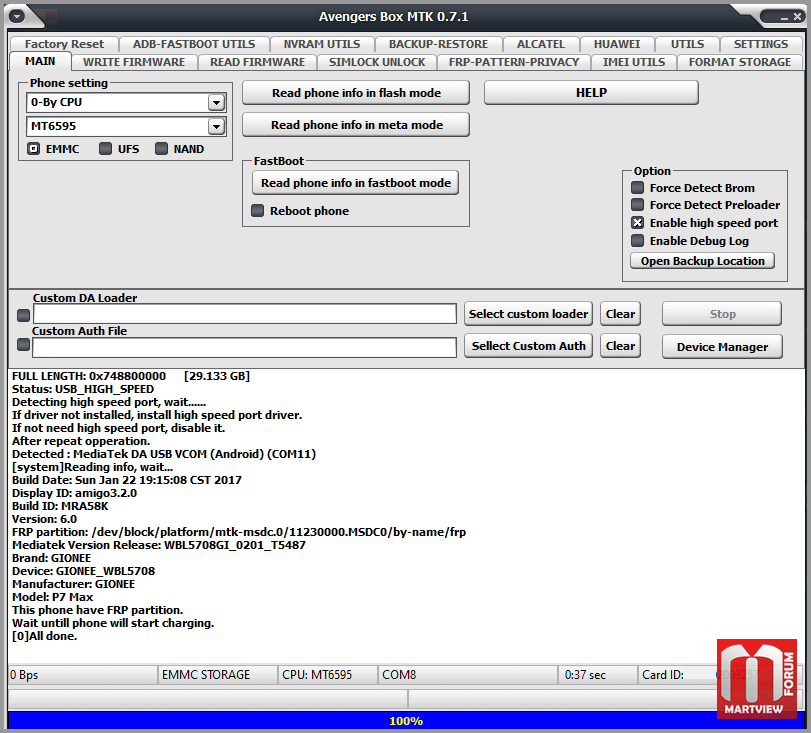Screen dimensions: 811x733
Task: Open the title bar dropdown menu icon
Action: (x=17, y=16)
